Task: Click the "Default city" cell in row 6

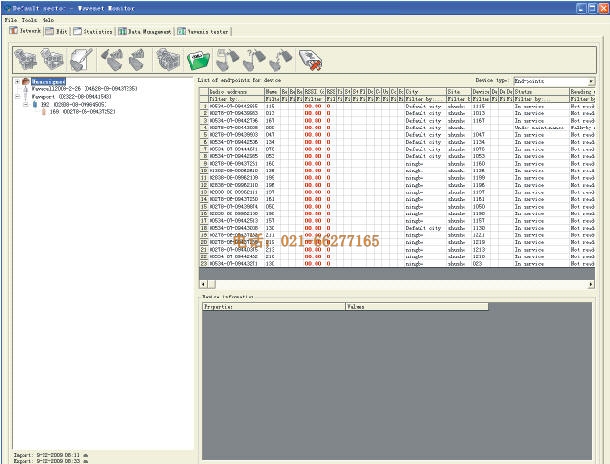Action: pos(423,142)
